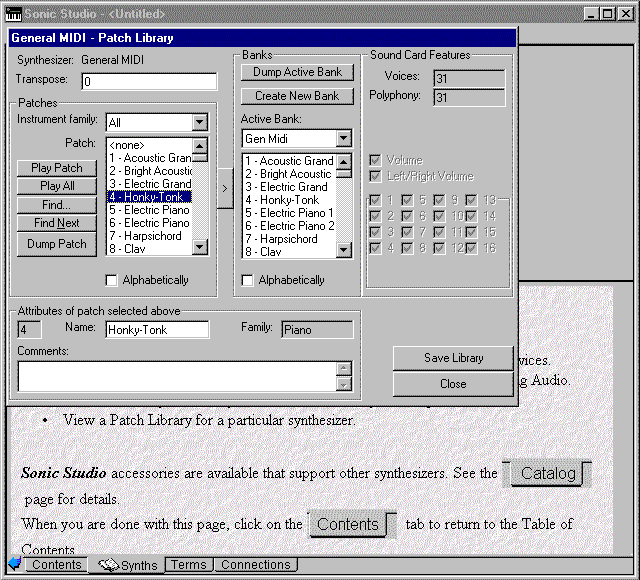
Task: Click the Find... button
Action: 57,204
